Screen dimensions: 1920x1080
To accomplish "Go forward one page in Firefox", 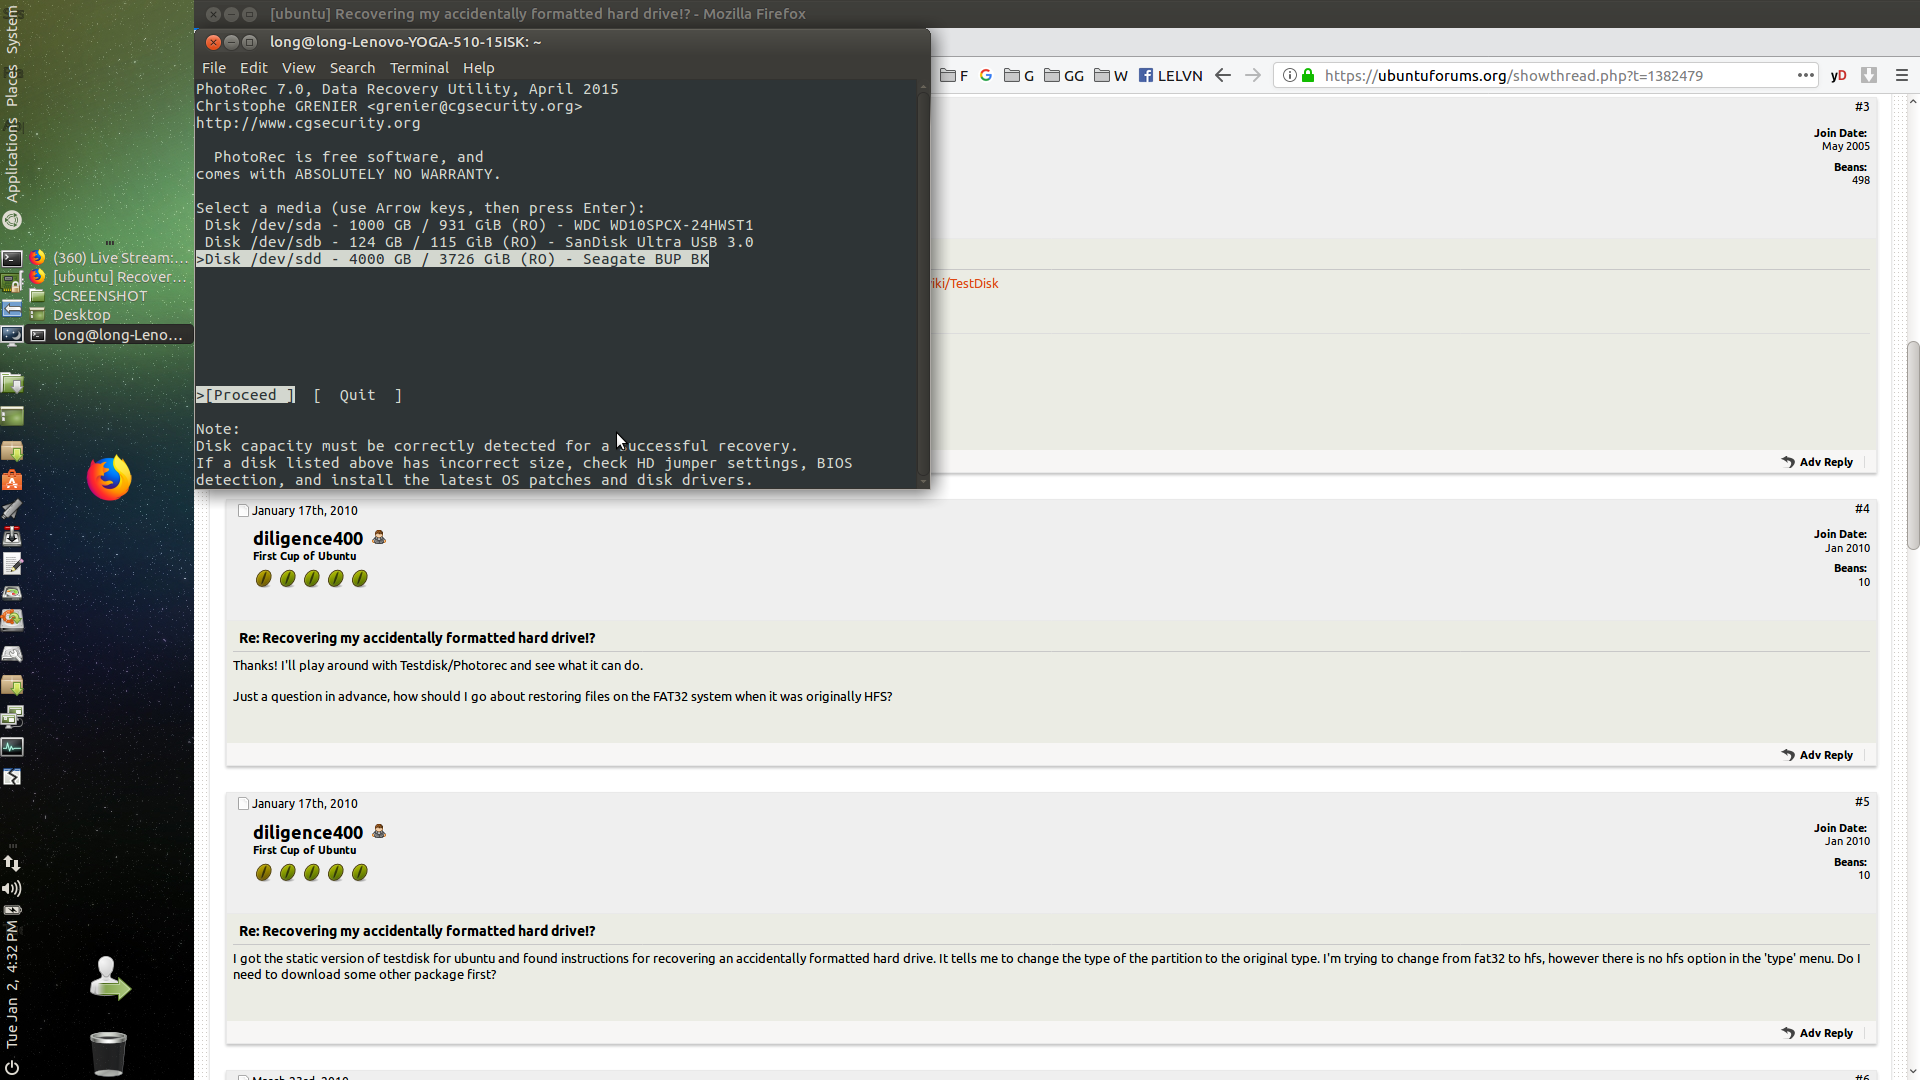I will pyautogui.click(x=1253, y=75).
